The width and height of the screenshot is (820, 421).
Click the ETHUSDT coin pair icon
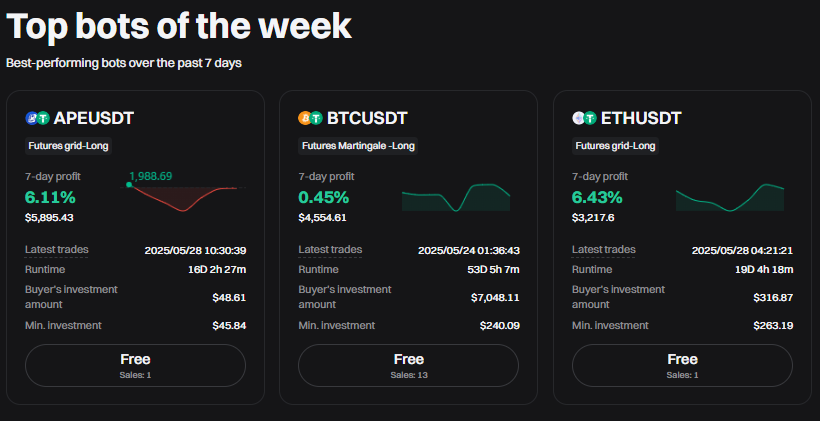pos(585,118)
